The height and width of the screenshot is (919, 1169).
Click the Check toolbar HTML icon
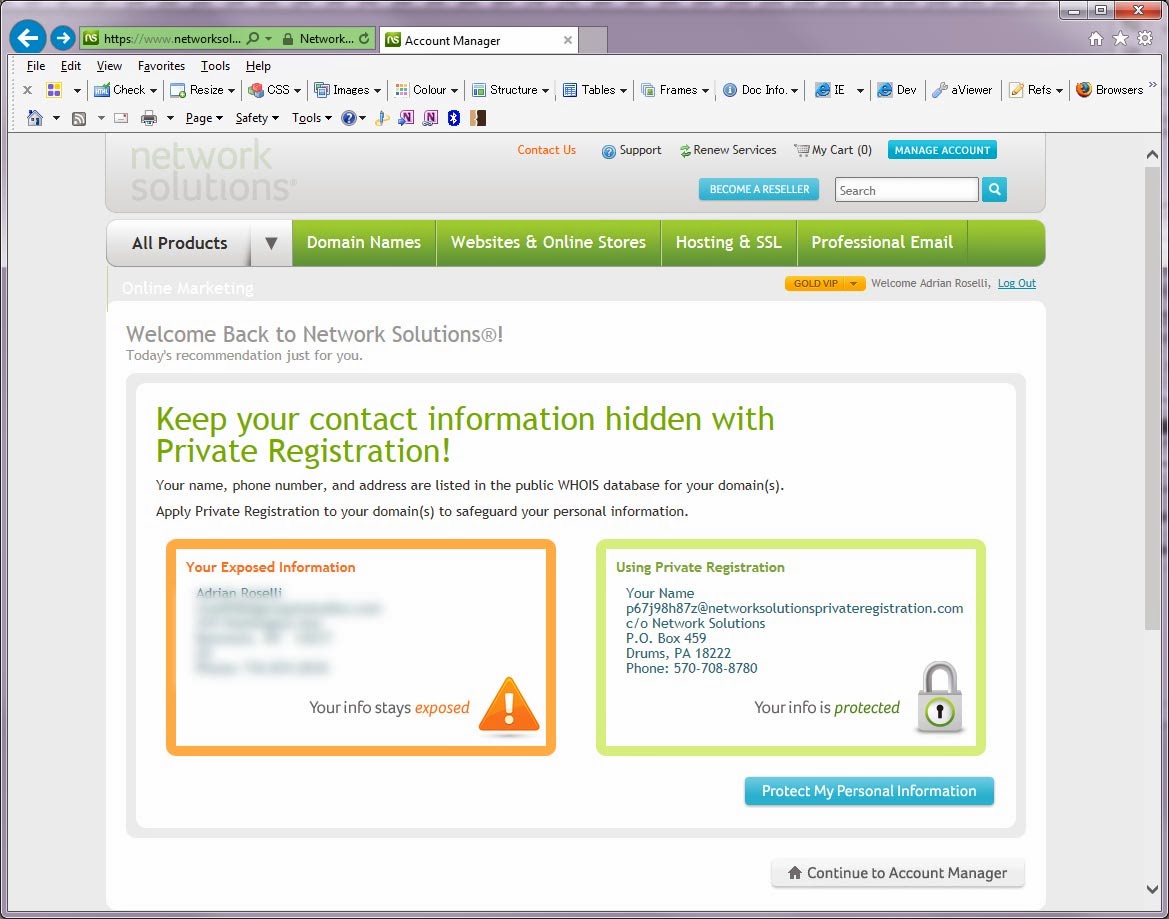(101, 90)
